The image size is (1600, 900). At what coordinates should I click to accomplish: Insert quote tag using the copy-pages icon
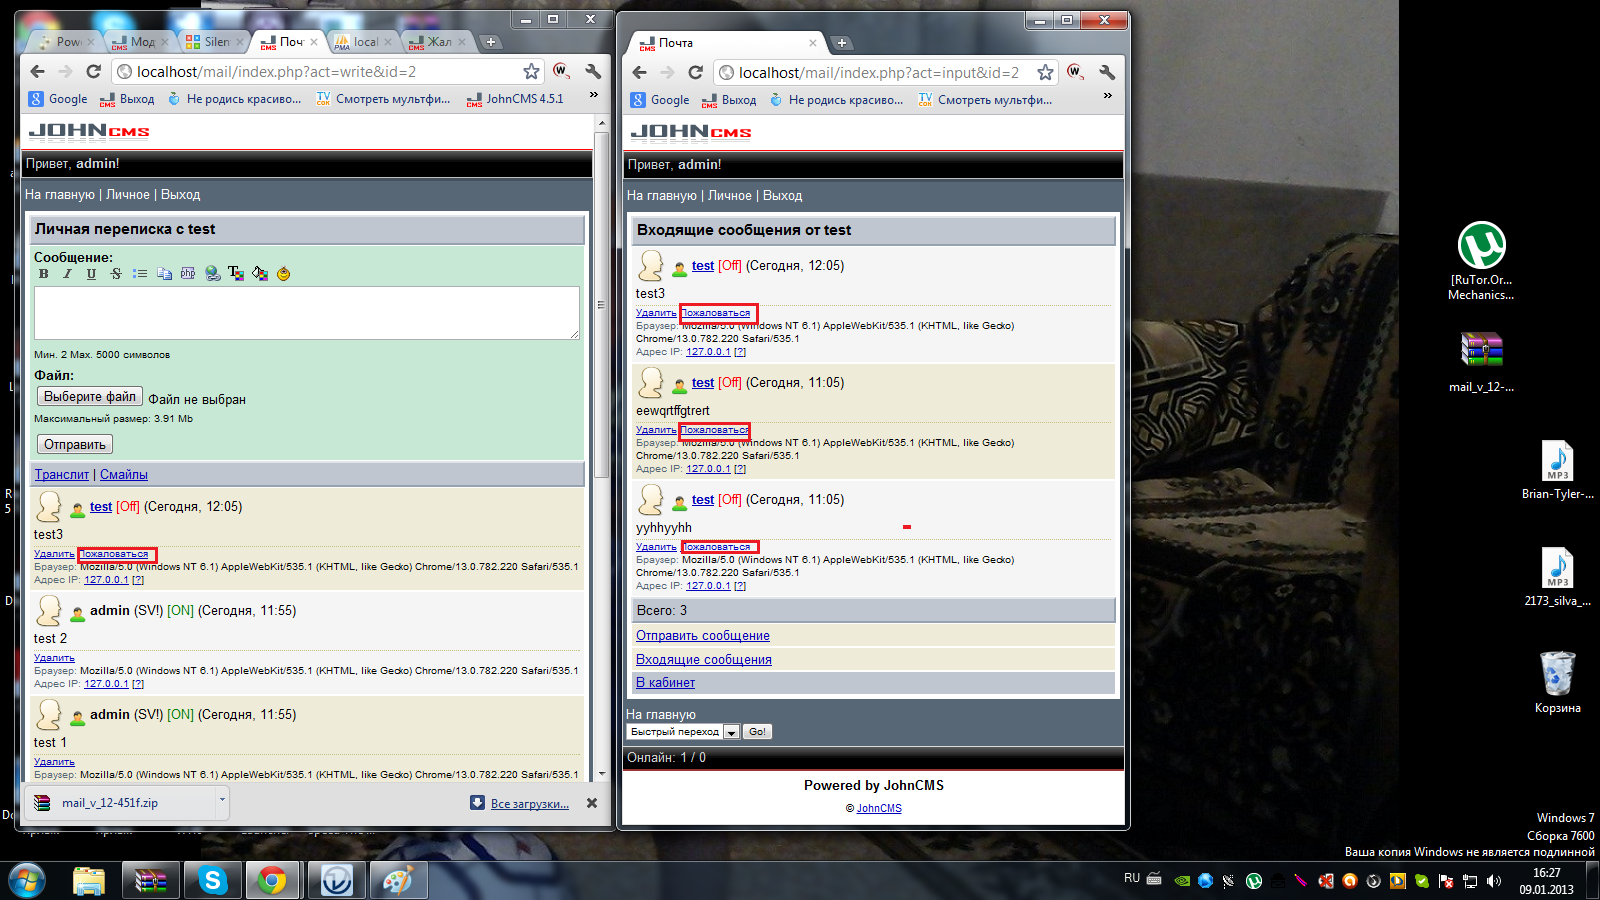[164, 274]
